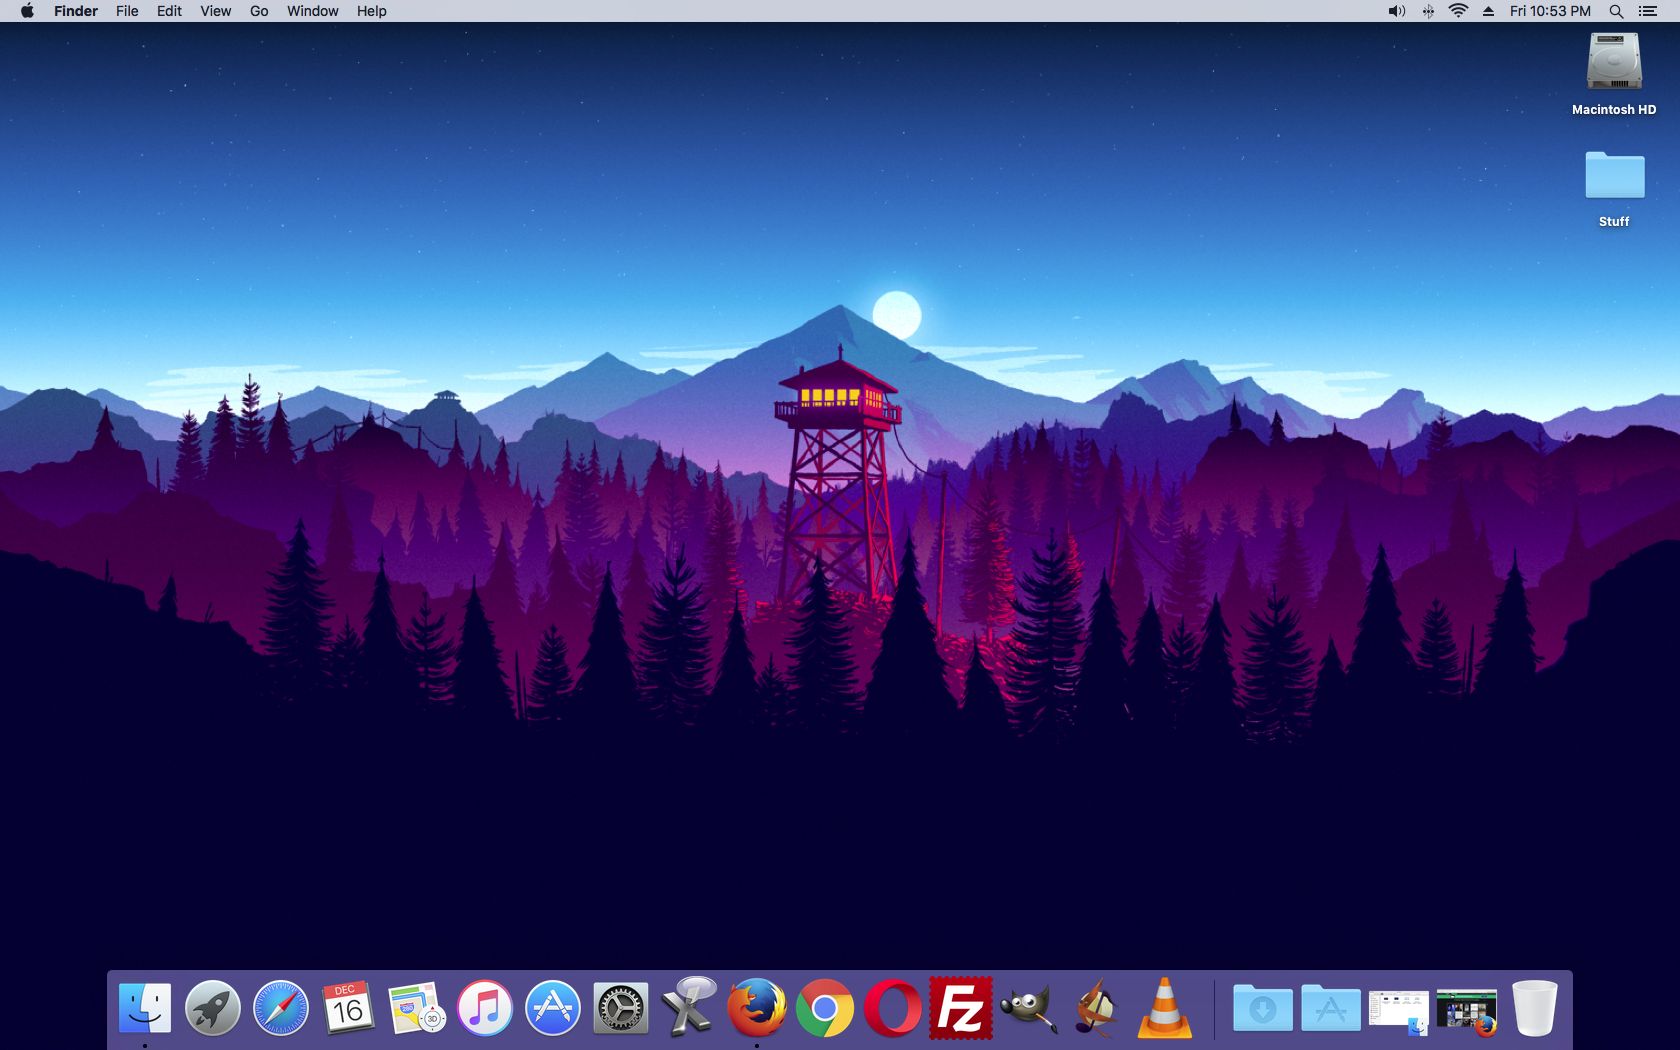Open Bluetooth status menu
Image resolution: width=1680 pixels, height=1050 pixels.
click(x=1428, y=11)
